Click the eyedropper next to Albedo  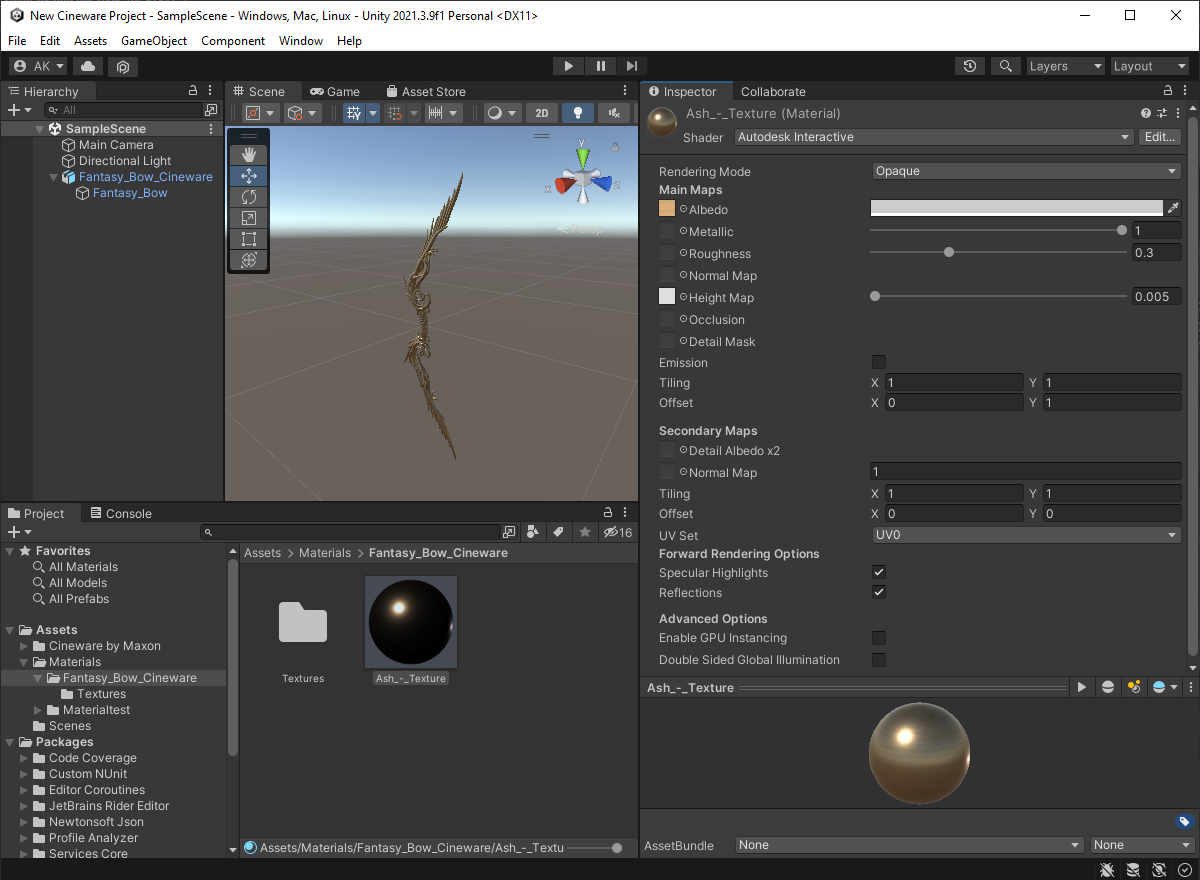pyautogui.click(x=1173, y=208)
